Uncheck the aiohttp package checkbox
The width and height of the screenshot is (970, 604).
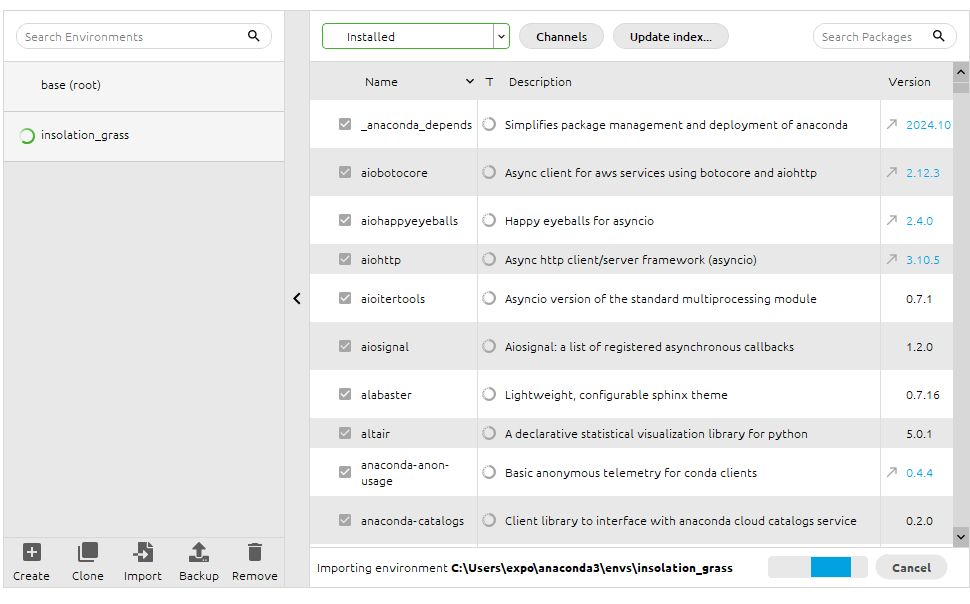(x=345, y=260)
